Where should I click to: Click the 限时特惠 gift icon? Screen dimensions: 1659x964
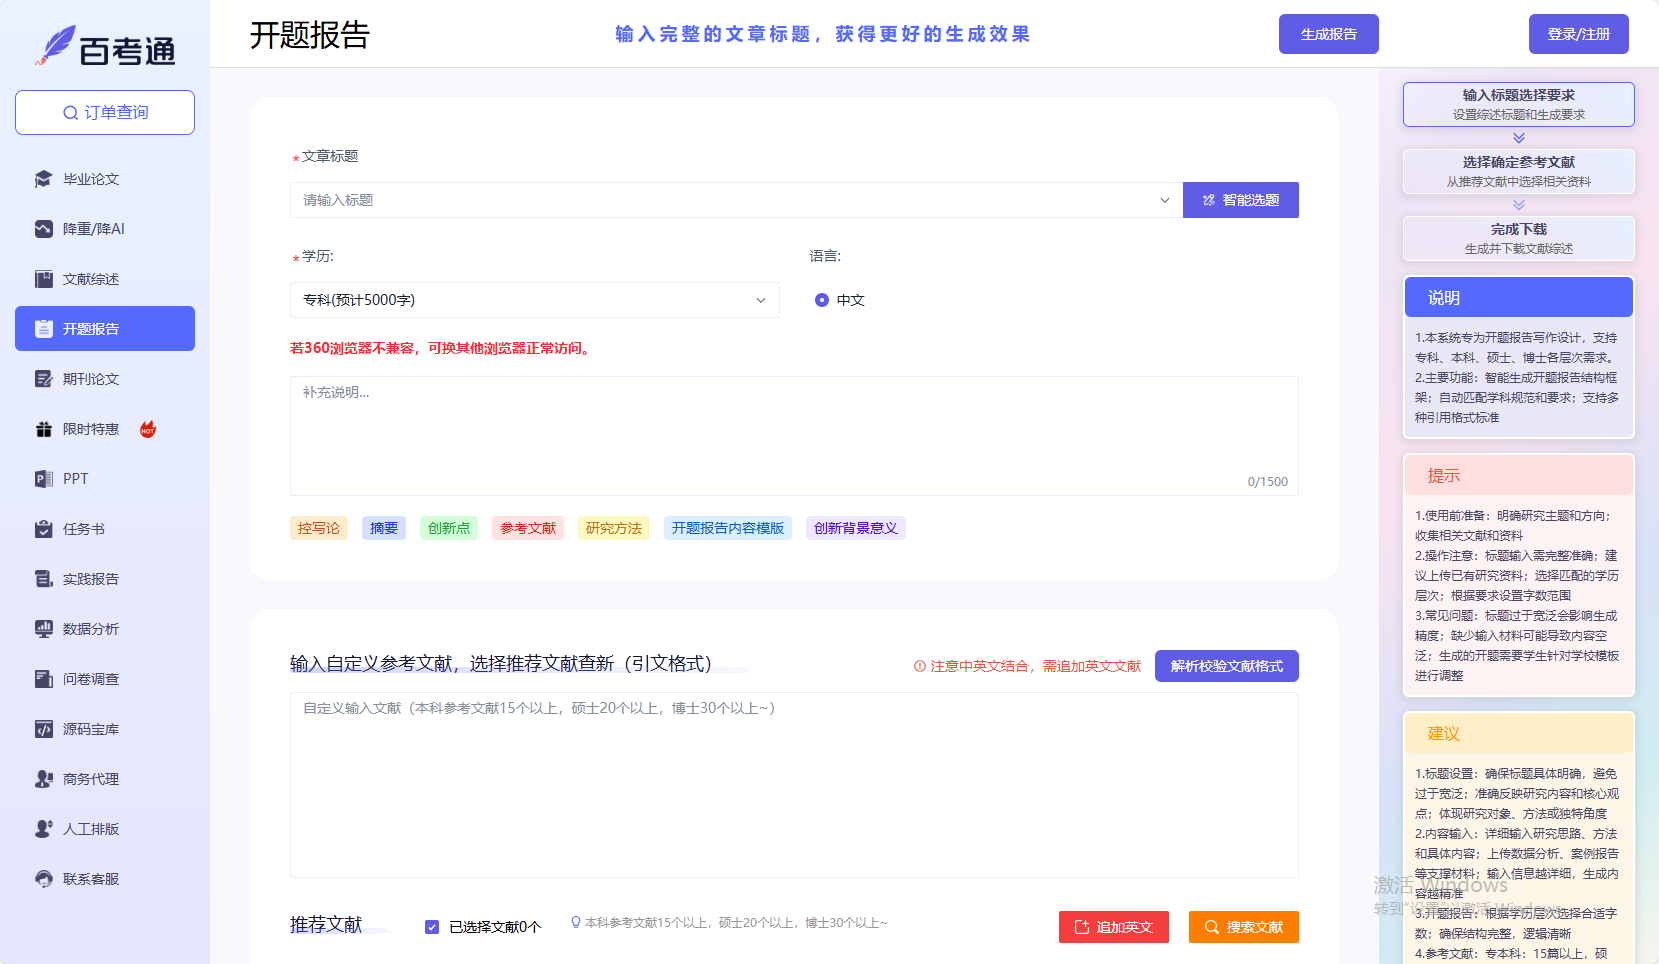(x=43, y=429)
